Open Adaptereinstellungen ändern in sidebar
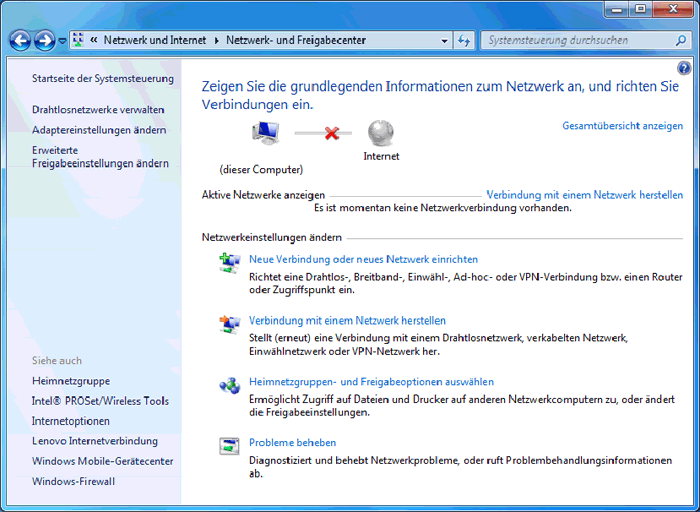 (x=99, y=130)
